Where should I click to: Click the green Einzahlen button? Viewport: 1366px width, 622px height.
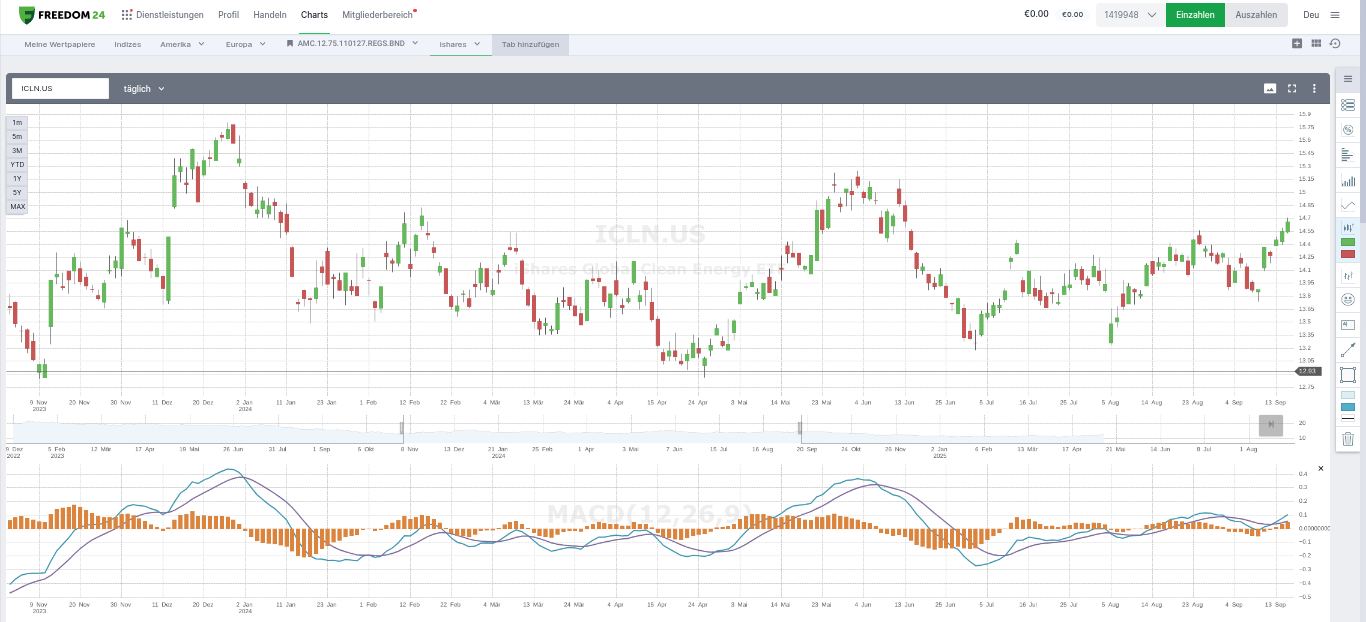point(1195,15)
